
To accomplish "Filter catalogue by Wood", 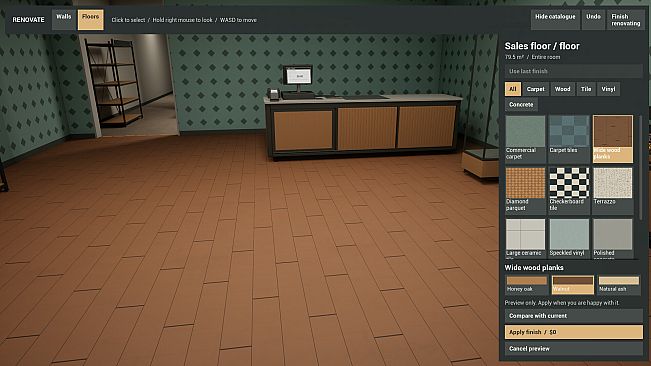I will [563, 89].
